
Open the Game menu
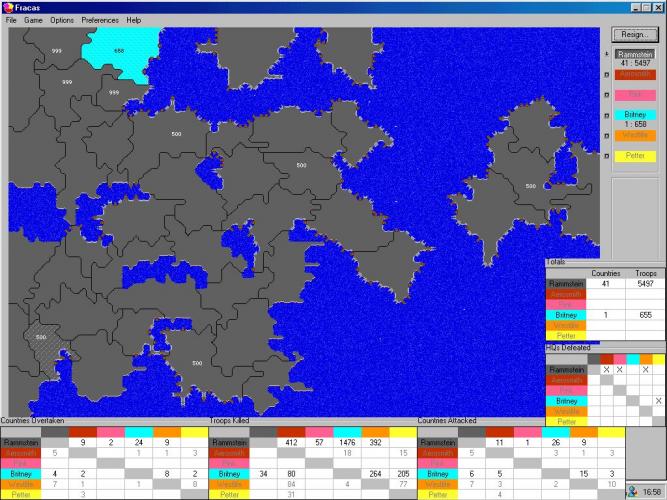coord(33,20)
